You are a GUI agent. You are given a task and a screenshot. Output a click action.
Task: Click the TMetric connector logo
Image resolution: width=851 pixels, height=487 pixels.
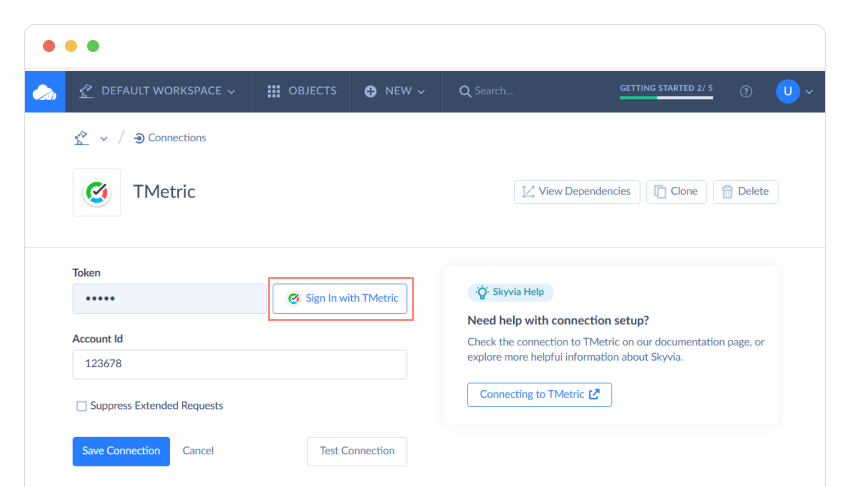point(97,192)
